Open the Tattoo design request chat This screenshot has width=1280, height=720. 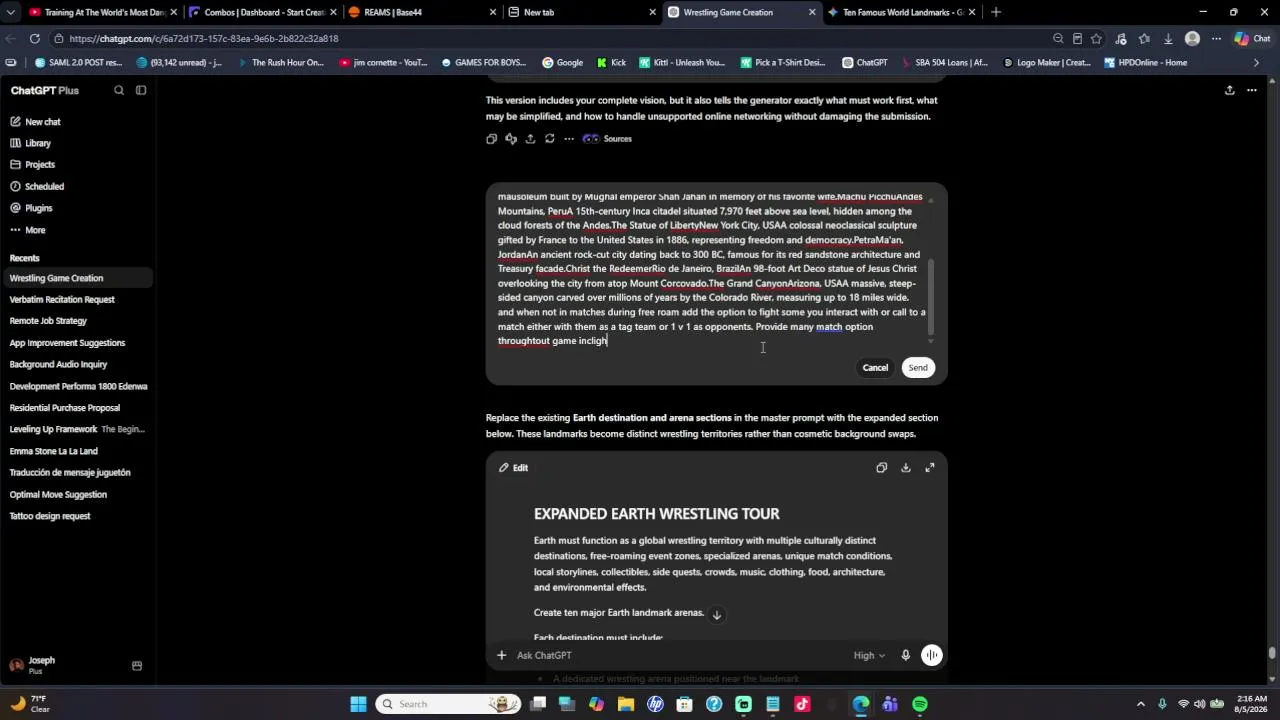pyautogui.click(x=50, y=516)
